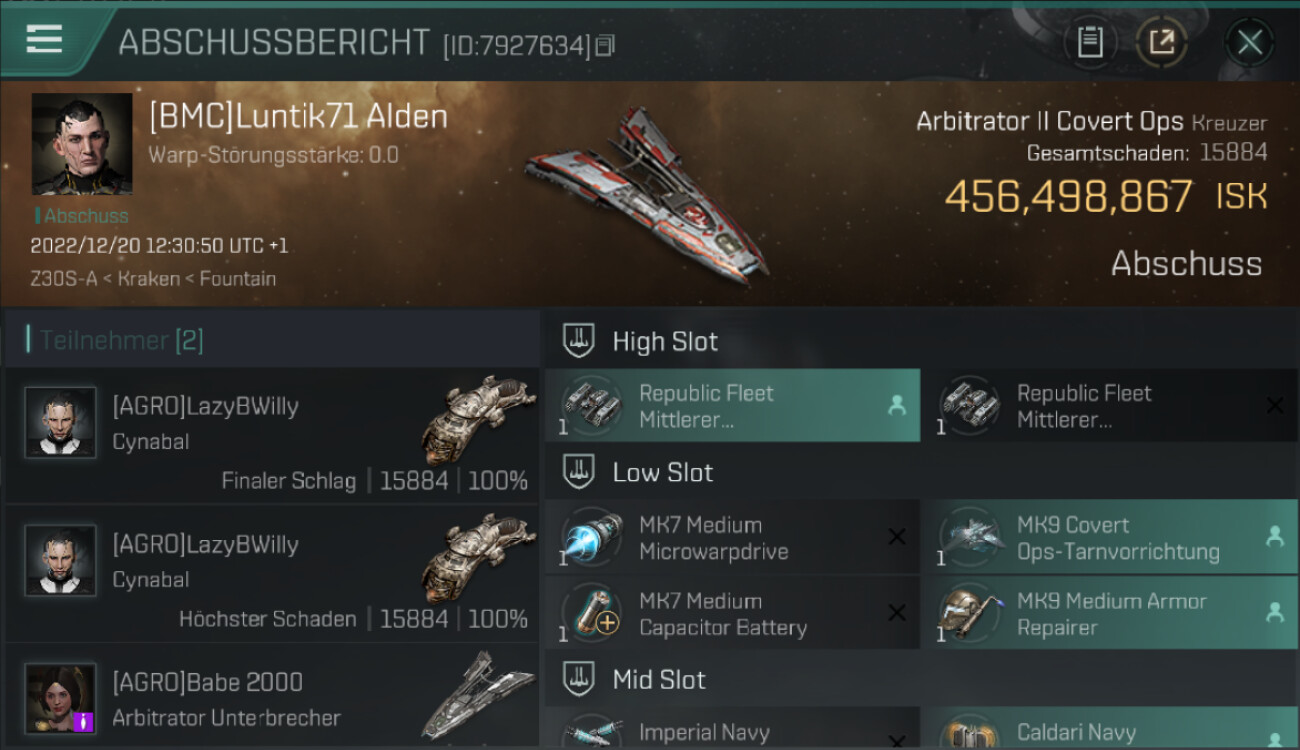Screen dimensions: 1300x750
Task: Open the Teilnehmer participants tab
Action: pyautogui.click(x=121, y=340)
